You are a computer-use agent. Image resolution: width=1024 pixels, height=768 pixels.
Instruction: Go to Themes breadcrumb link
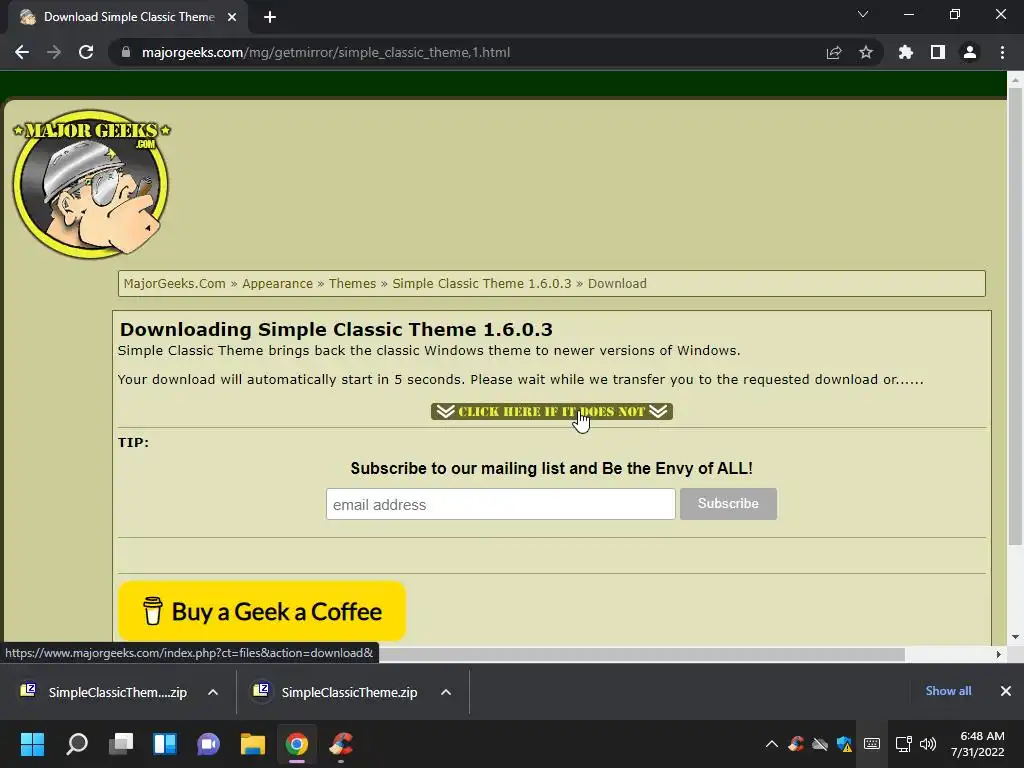tap(353, 283)
